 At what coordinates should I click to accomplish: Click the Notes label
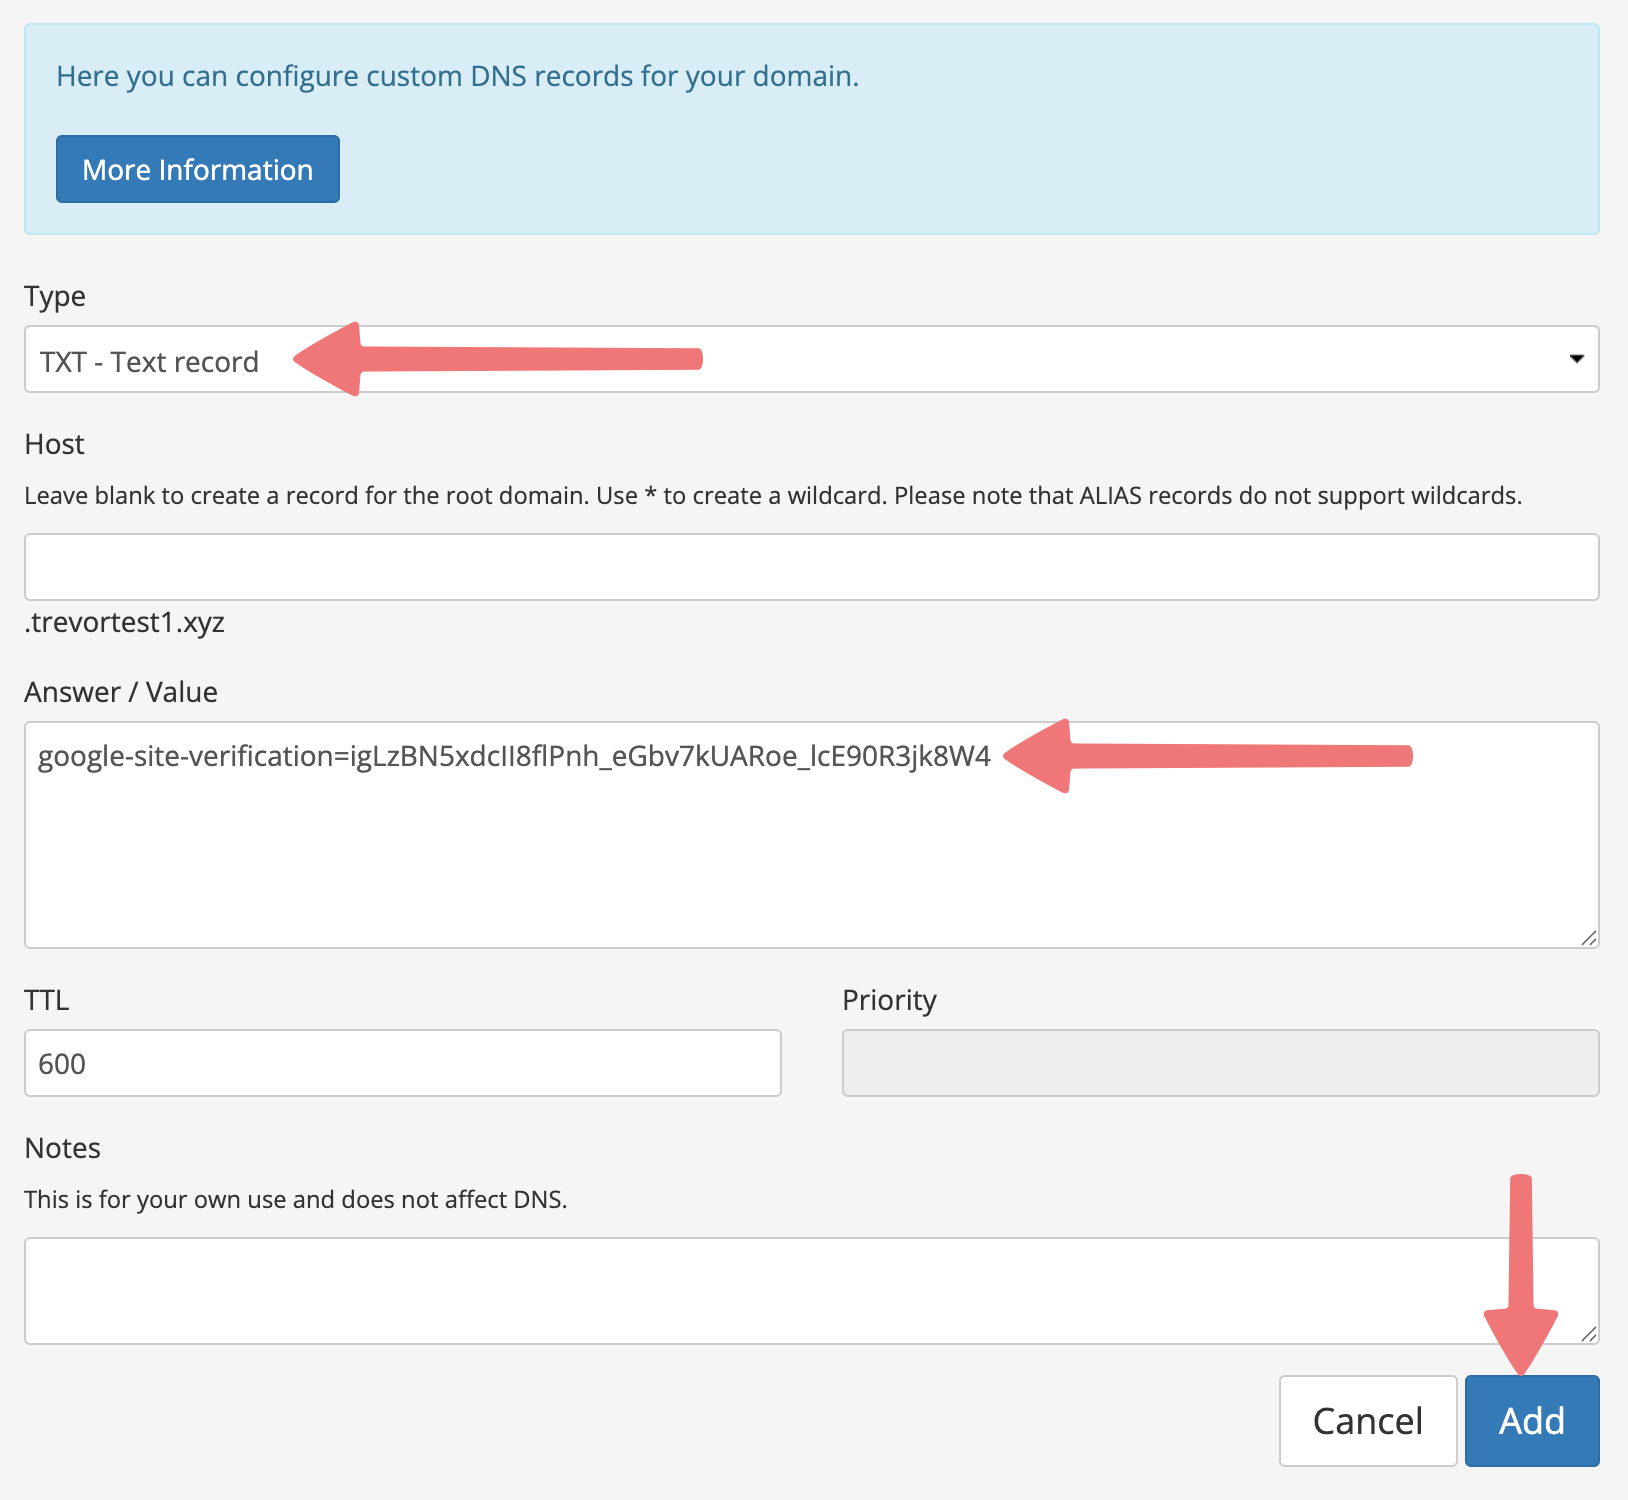[62, 1148]
